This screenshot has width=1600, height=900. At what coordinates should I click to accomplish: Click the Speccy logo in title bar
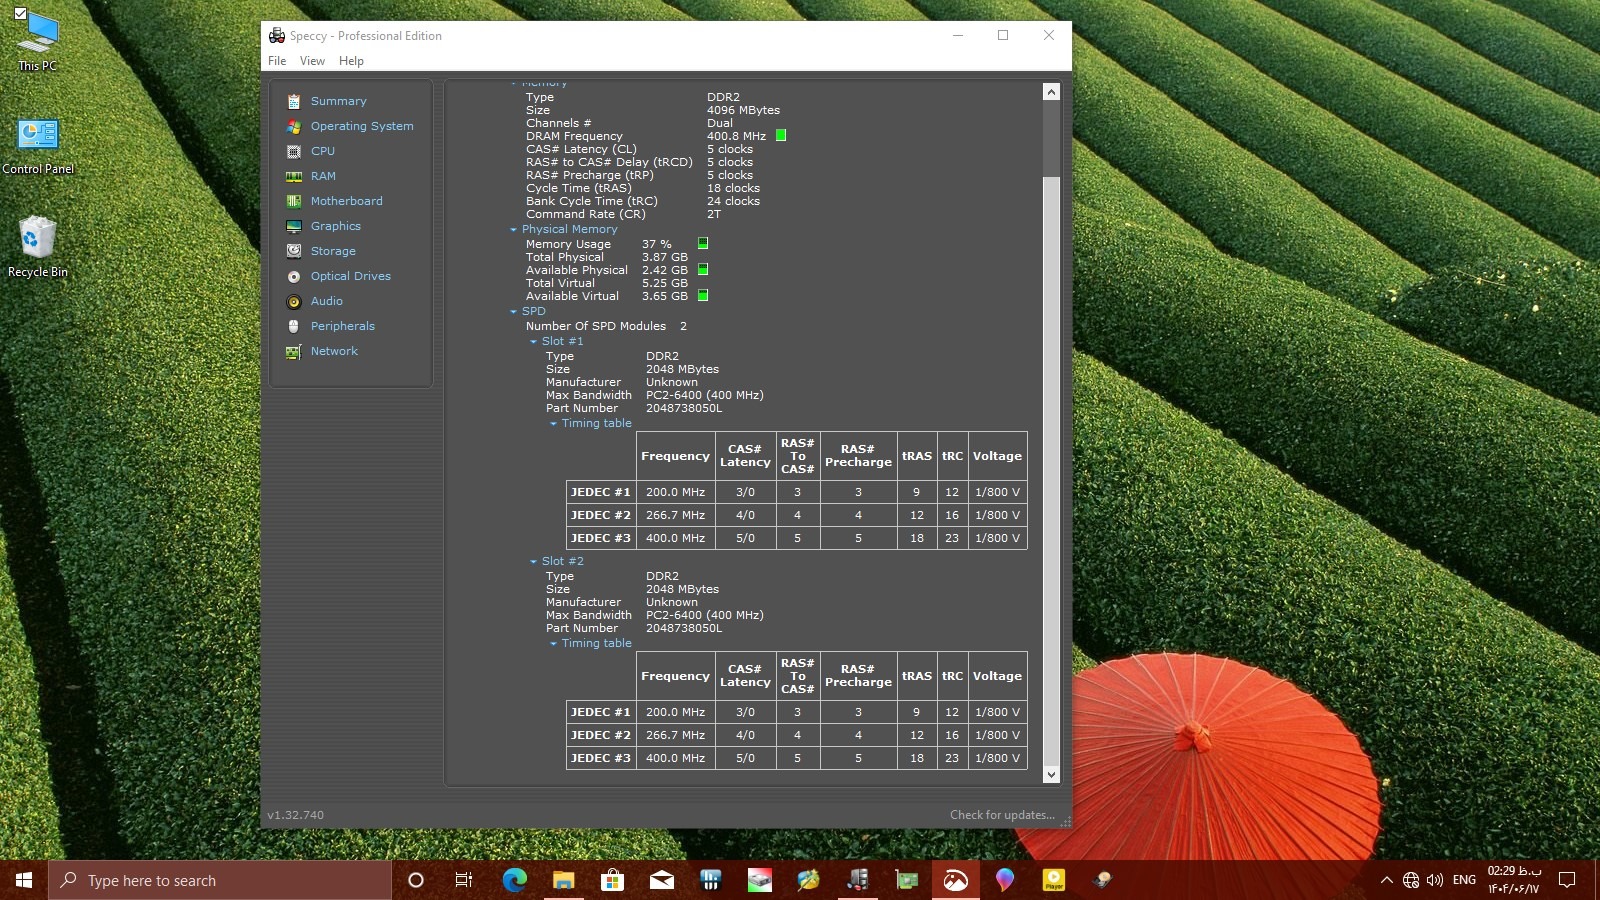pos(277,35)
